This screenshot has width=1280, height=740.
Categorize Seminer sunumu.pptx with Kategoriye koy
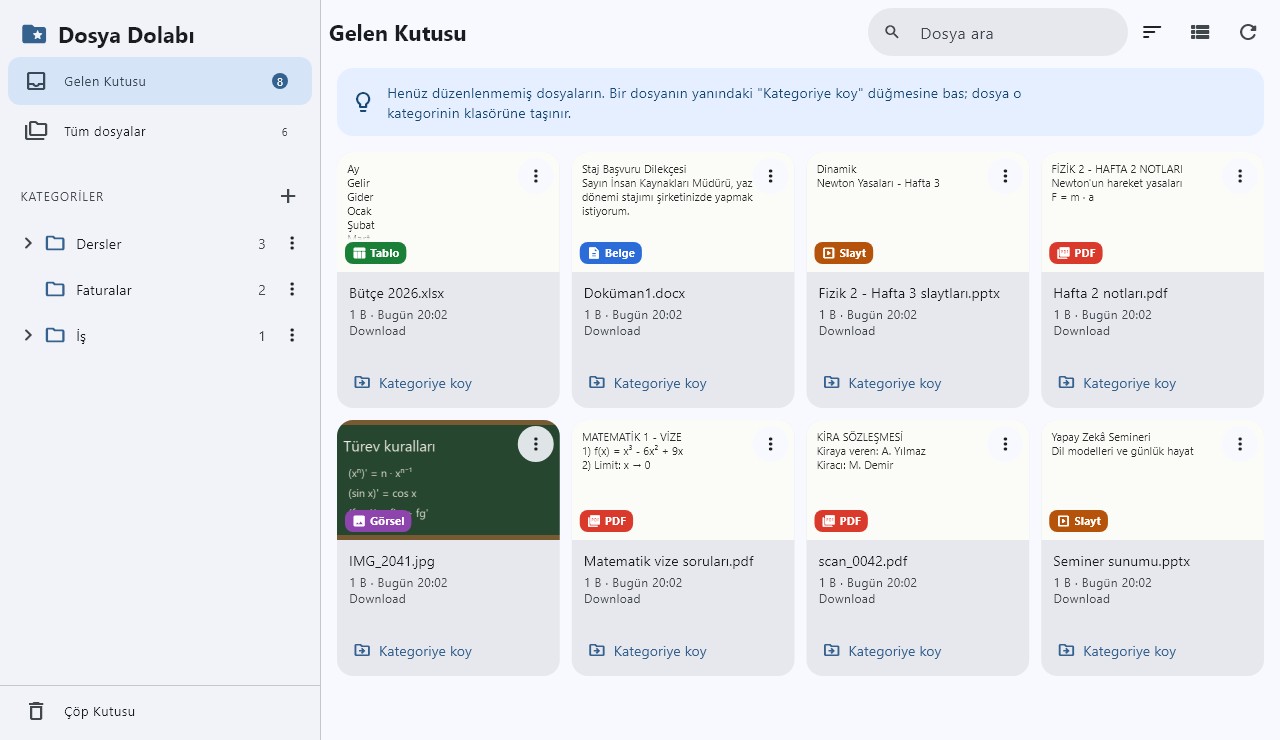point(1116,651)
